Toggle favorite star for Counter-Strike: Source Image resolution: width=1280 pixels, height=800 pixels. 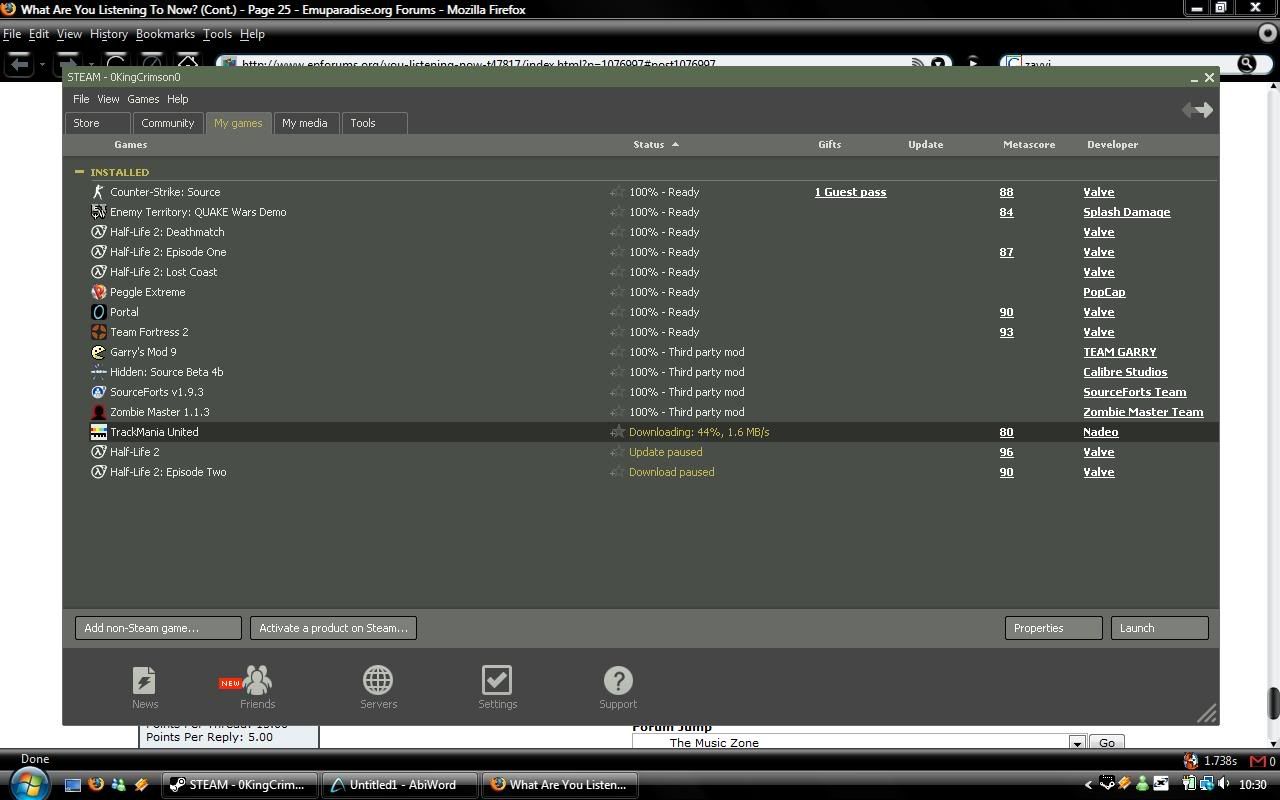pyautogui.click(x=617, y=192)
